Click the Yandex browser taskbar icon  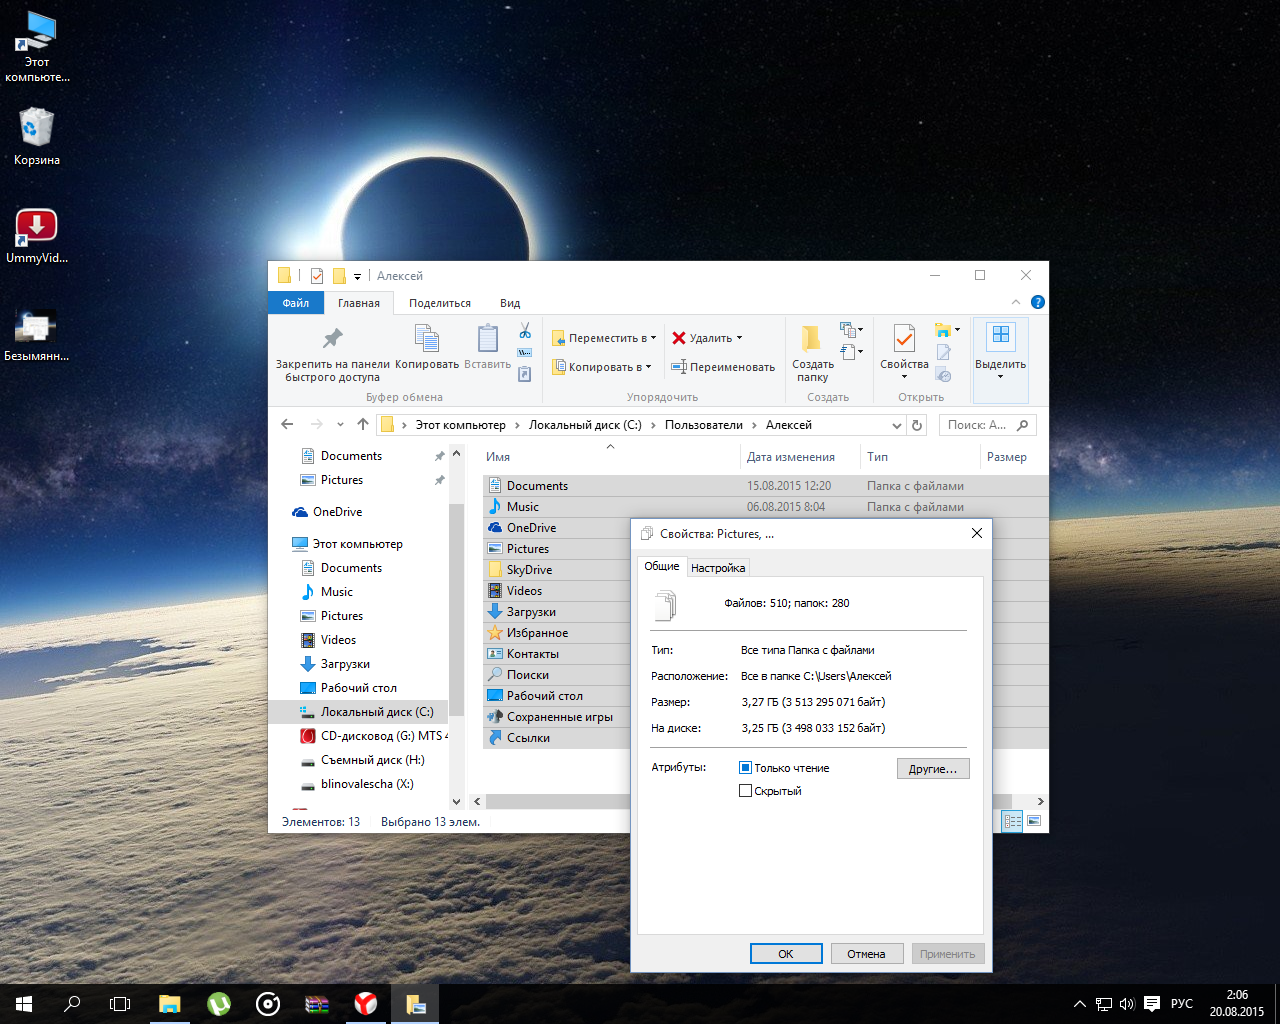pyautogui.click(x=366, y=1004)
